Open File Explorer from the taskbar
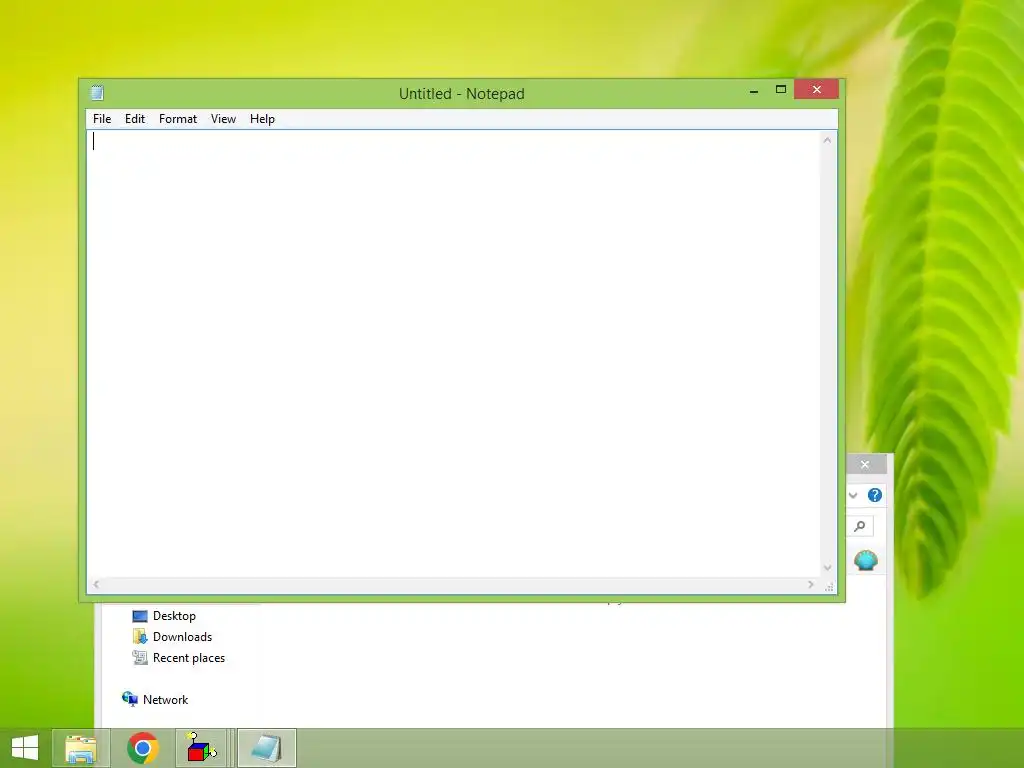Viewport: 1024px width, 768px height. point(81,748)
